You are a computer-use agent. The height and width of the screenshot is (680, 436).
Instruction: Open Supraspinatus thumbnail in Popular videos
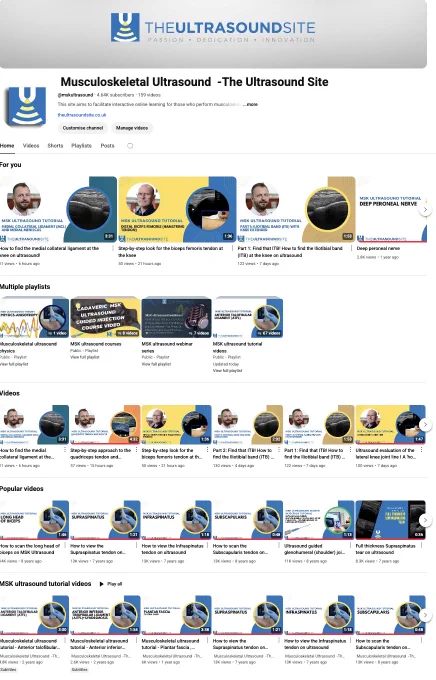[105, 520]
